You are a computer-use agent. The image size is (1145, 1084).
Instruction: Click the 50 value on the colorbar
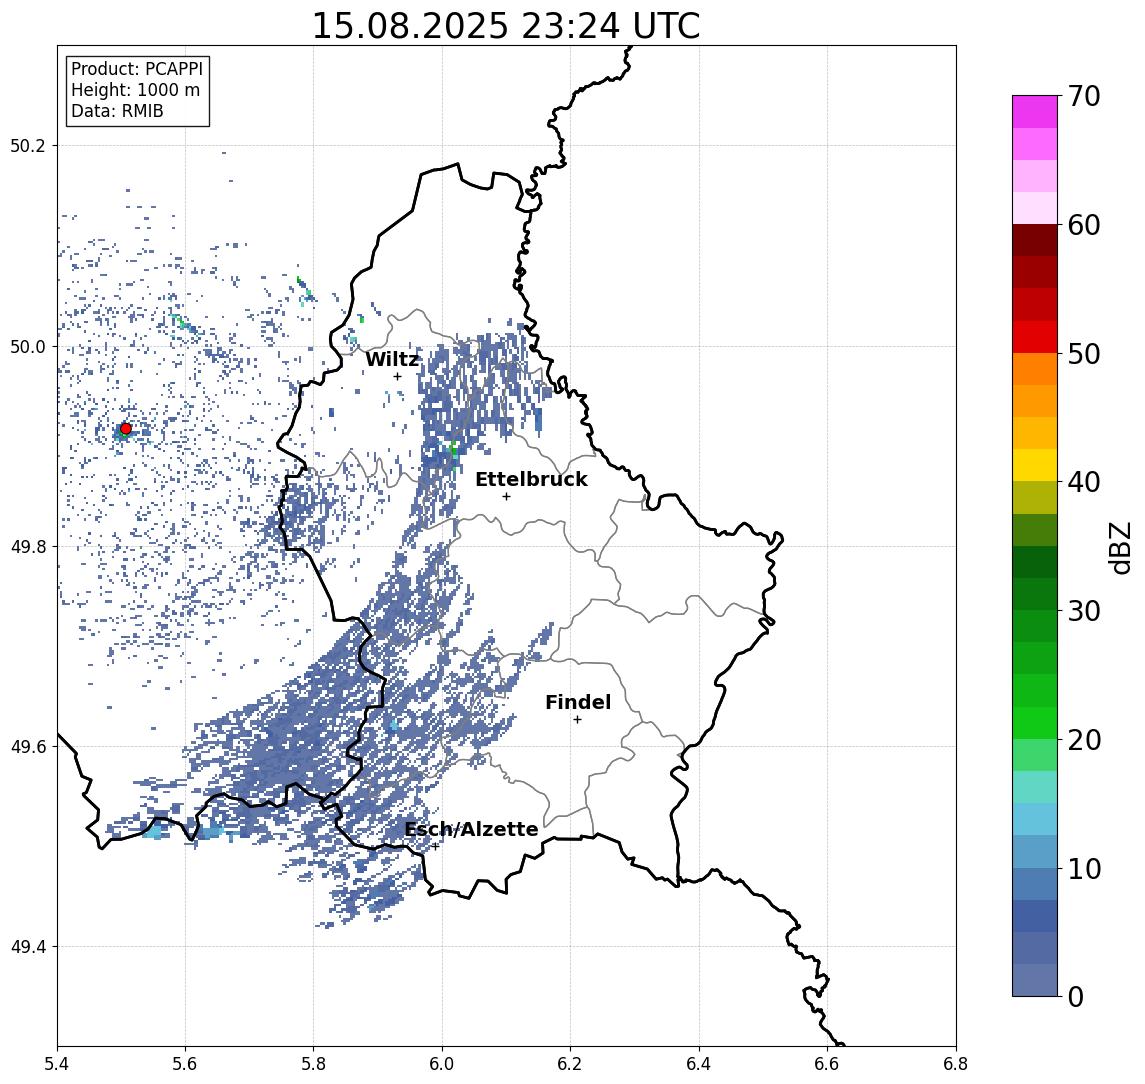click(x=1084, y=354)
